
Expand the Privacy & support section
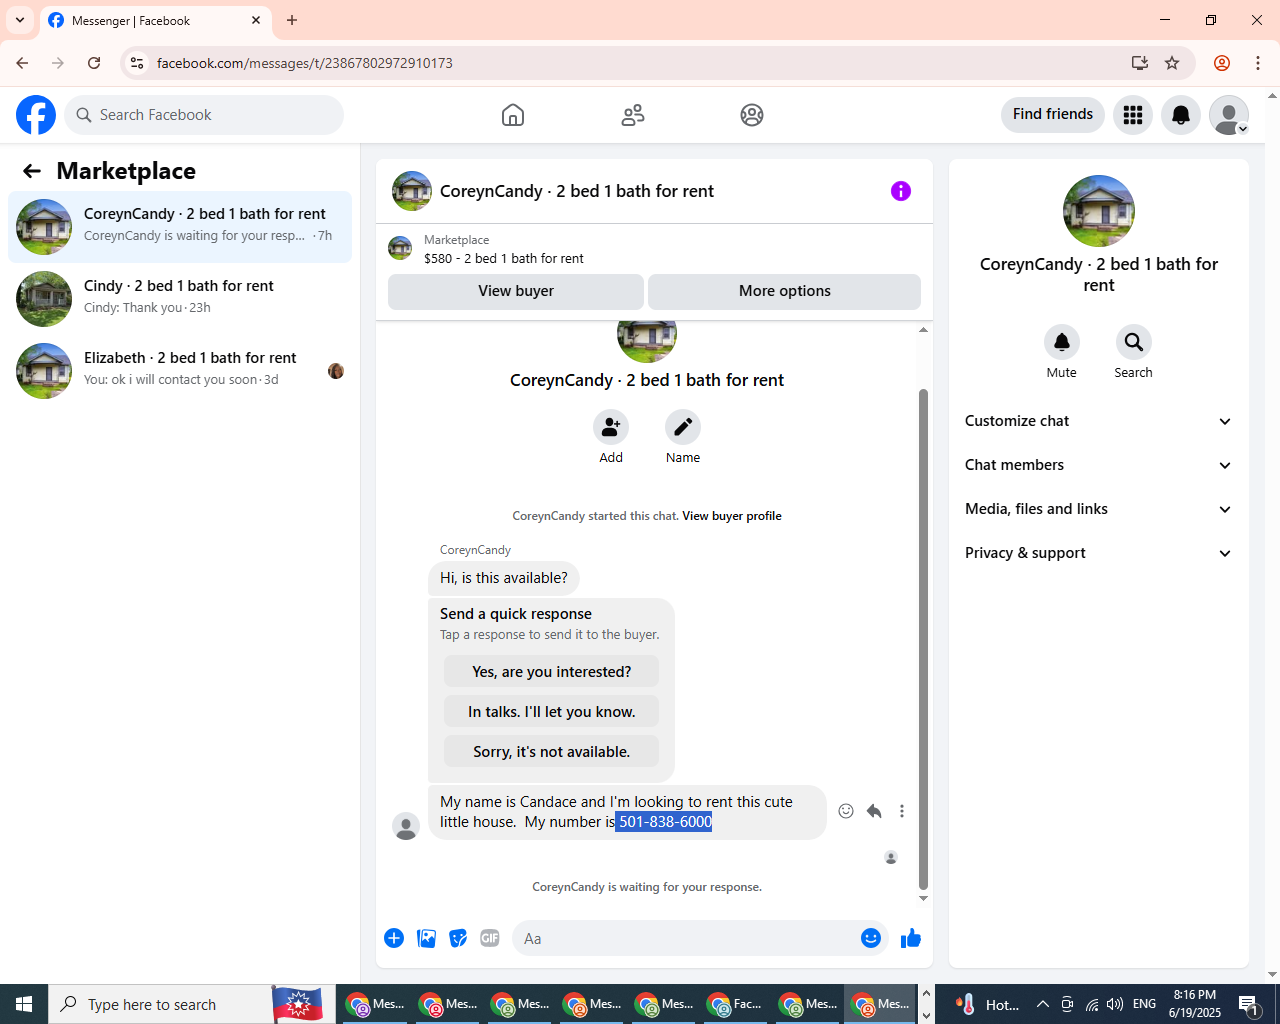point(1099,553)
